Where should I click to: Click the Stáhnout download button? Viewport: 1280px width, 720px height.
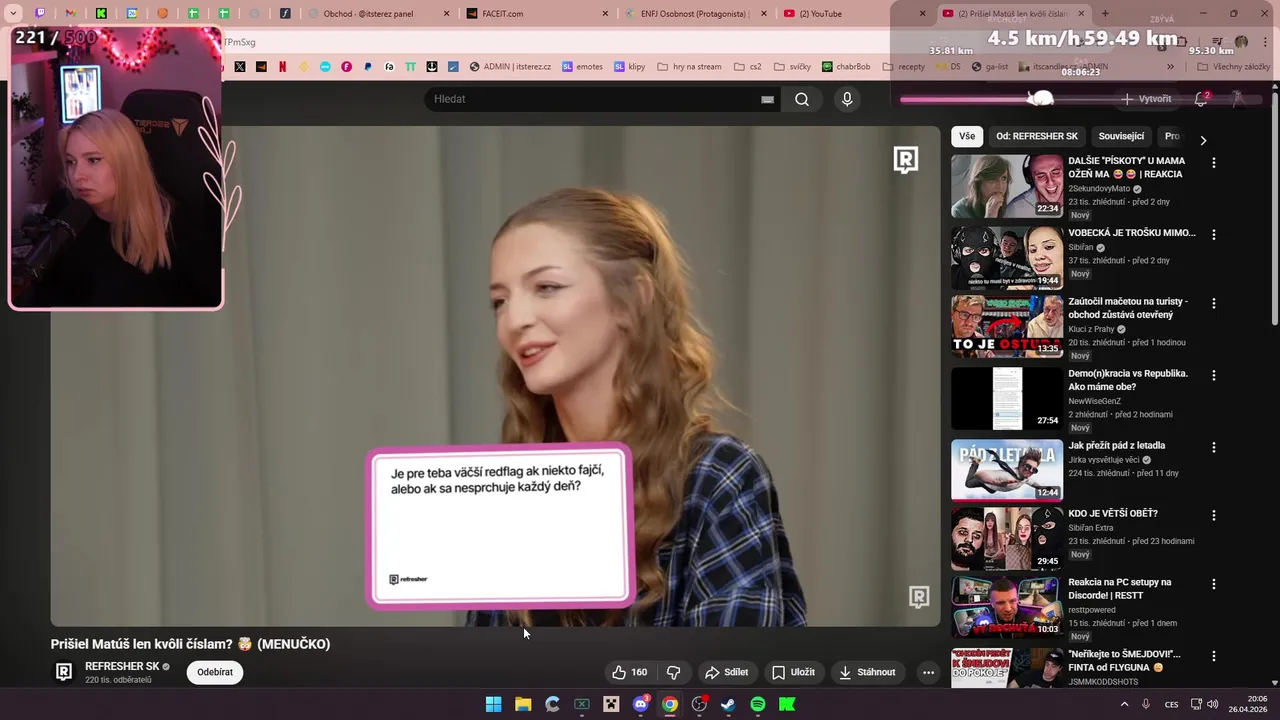(867, 672)
